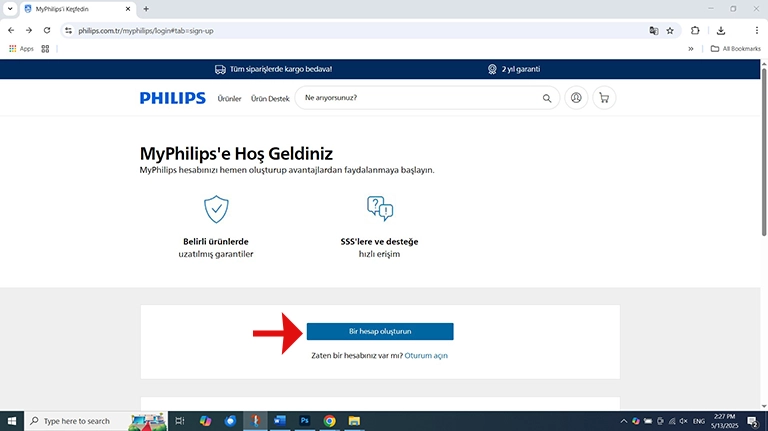Click the 2 yıl garanti text
768x431 pixels.
point(521,69)
